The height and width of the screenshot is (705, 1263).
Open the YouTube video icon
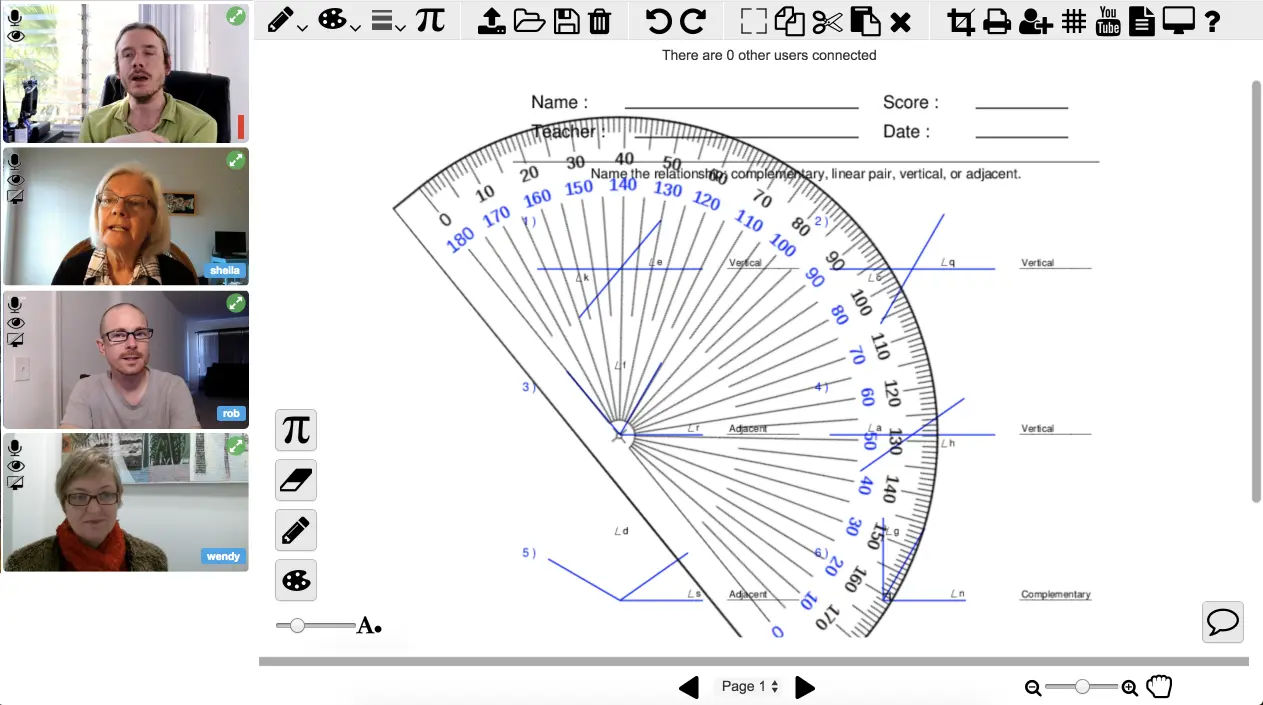[1108, 21]
